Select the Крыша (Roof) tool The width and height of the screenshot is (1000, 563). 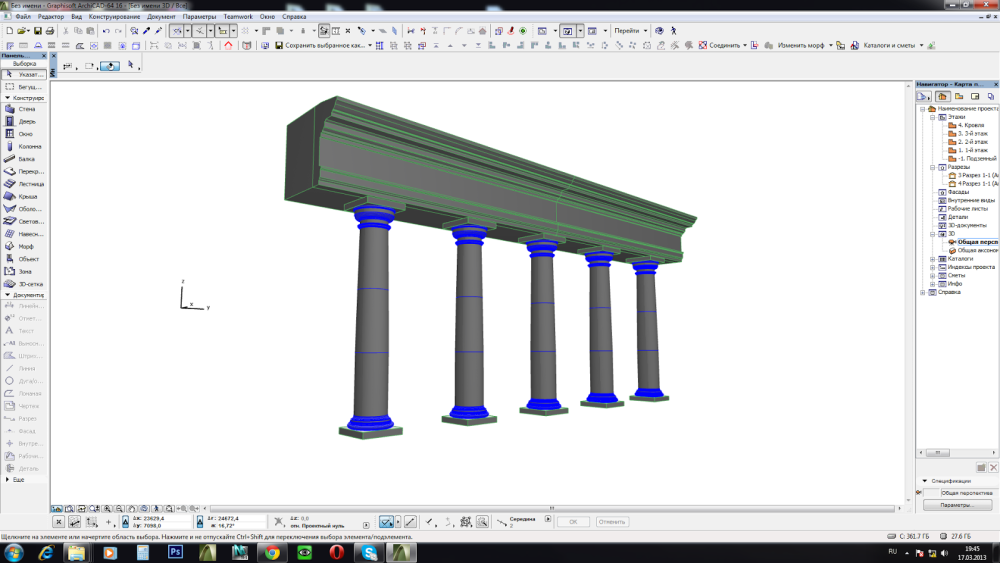click(x=24, y=196)
